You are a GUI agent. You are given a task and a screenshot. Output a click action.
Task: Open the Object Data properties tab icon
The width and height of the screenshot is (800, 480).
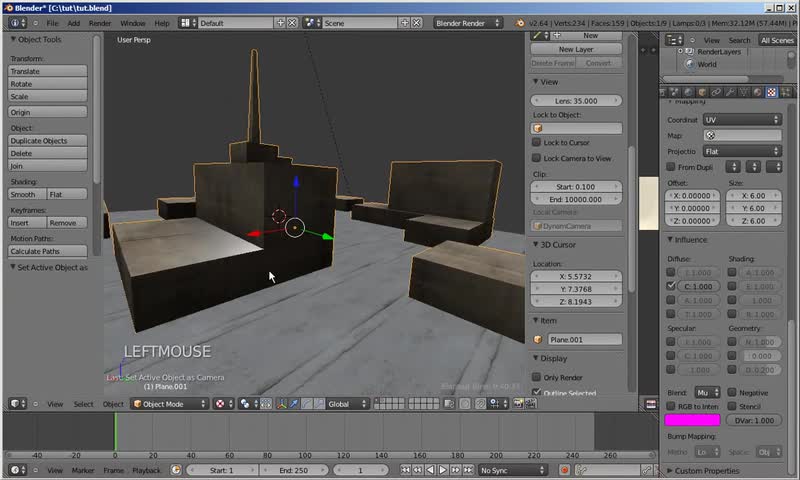744,92
